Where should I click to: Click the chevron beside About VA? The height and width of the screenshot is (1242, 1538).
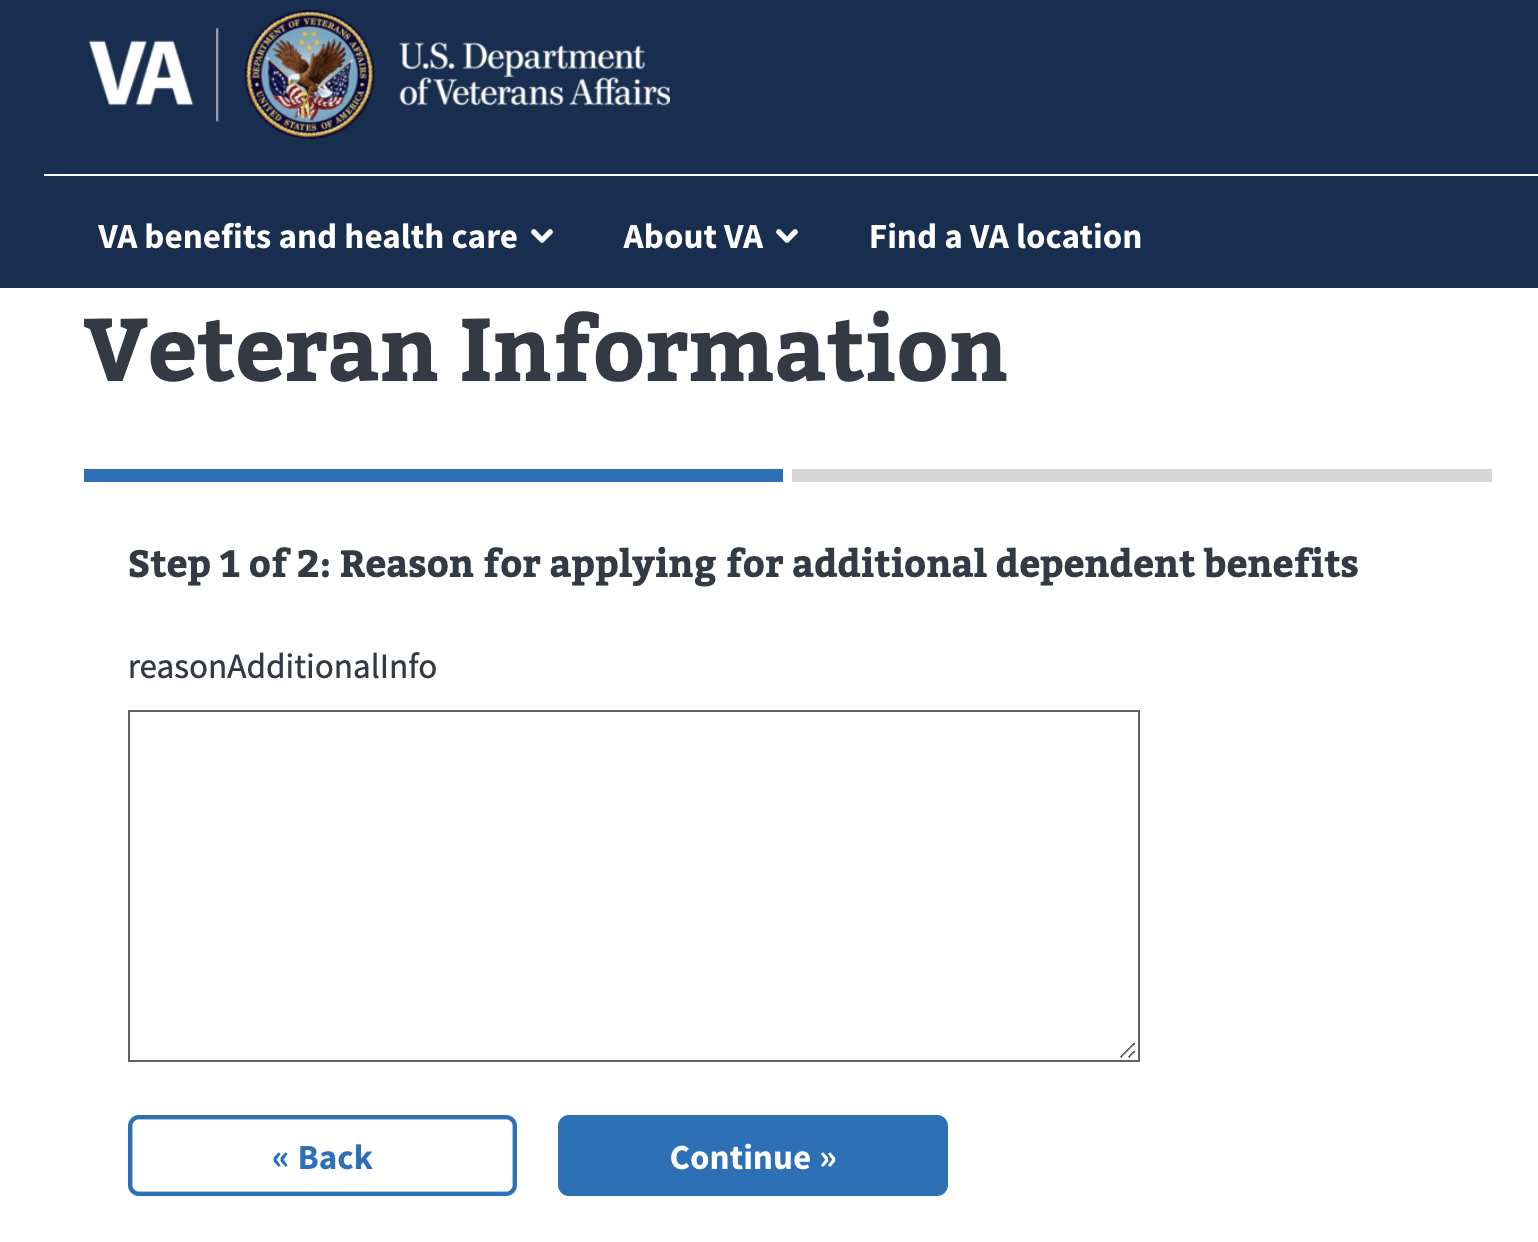tap(788, 237)
